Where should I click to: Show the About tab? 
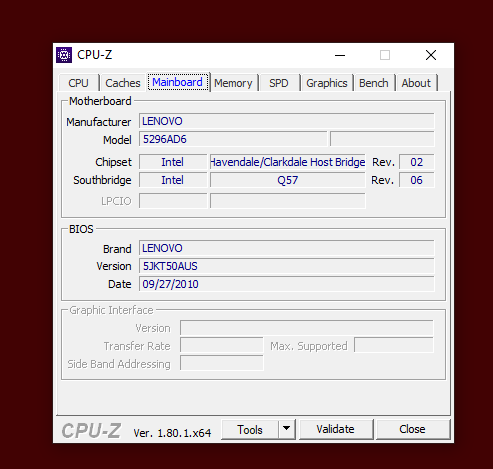pyautogui.click(x=416, y=83)
